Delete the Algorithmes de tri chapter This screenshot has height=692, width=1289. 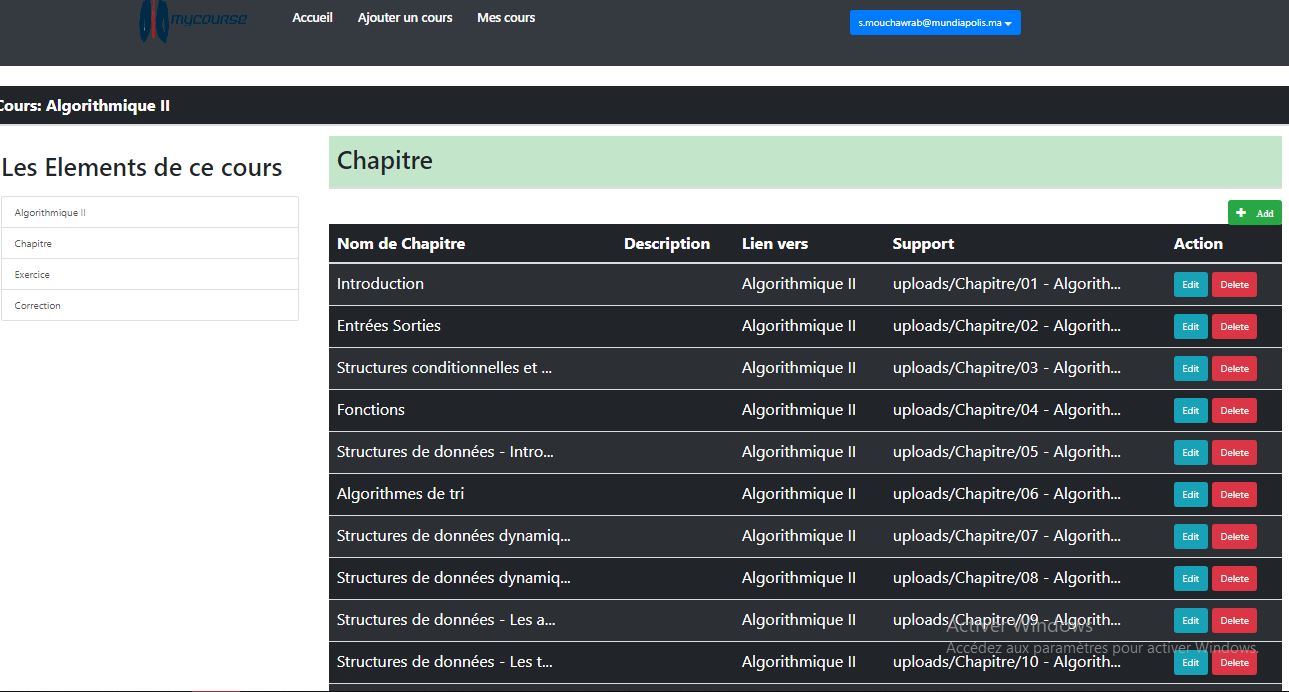[x=1234, y=495]
